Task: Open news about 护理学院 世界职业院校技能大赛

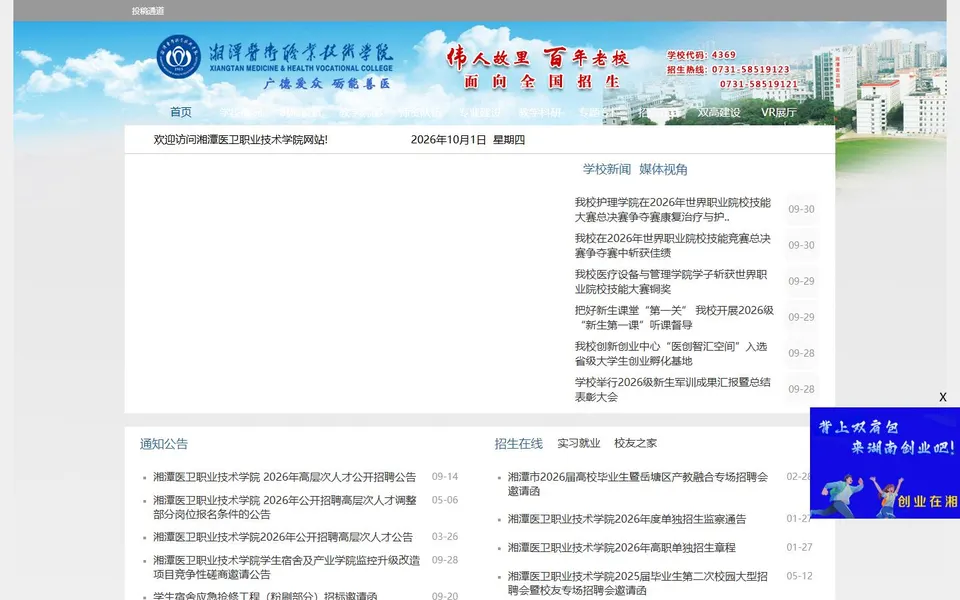Action: (x=672, y=209)
